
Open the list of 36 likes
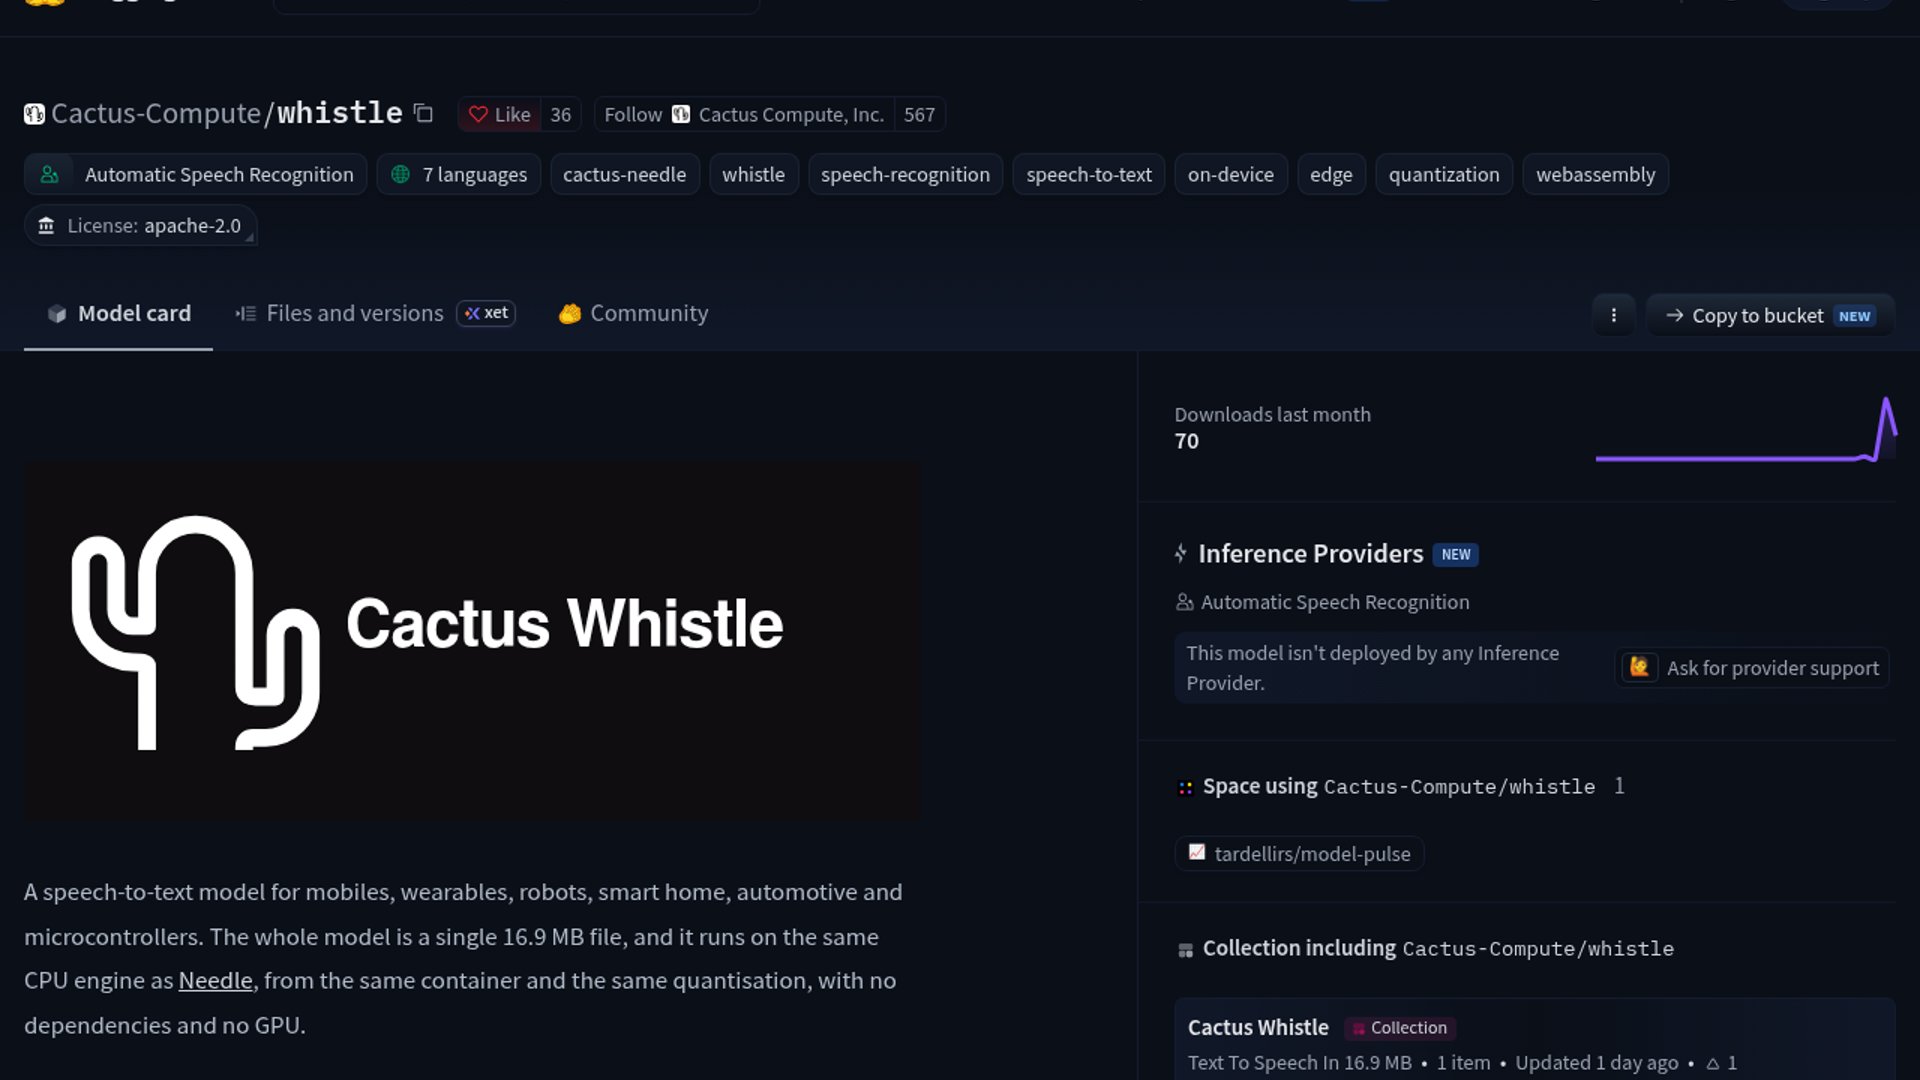[x=561, y=114]
